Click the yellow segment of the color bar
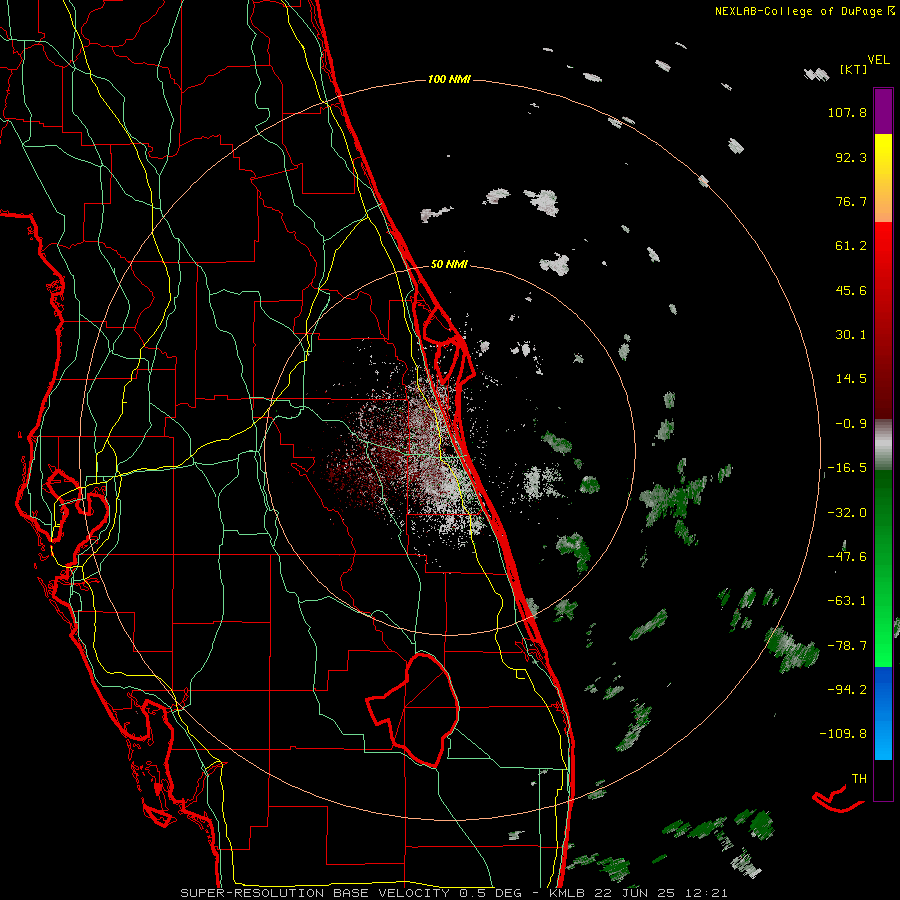The image size is (900, 900). click(883, 155)
